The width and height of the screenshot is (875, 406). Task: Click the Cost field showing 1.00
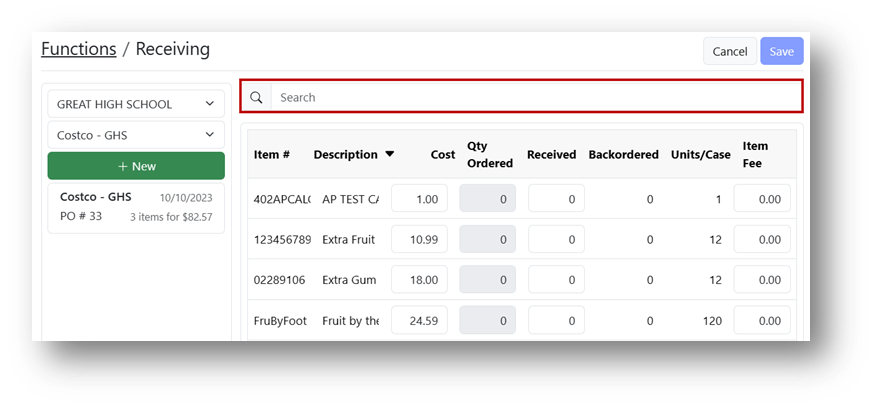(x=419, y=199)
